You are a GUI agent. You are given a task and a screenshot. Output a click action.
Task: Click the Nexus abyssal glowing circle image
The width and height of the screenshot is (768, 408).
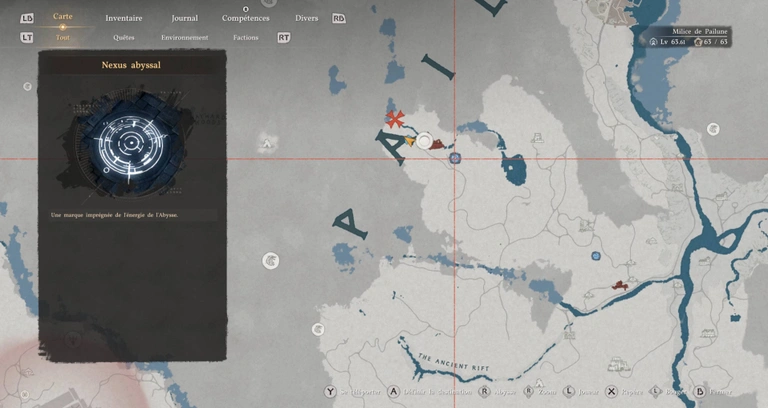pos(131,143)
